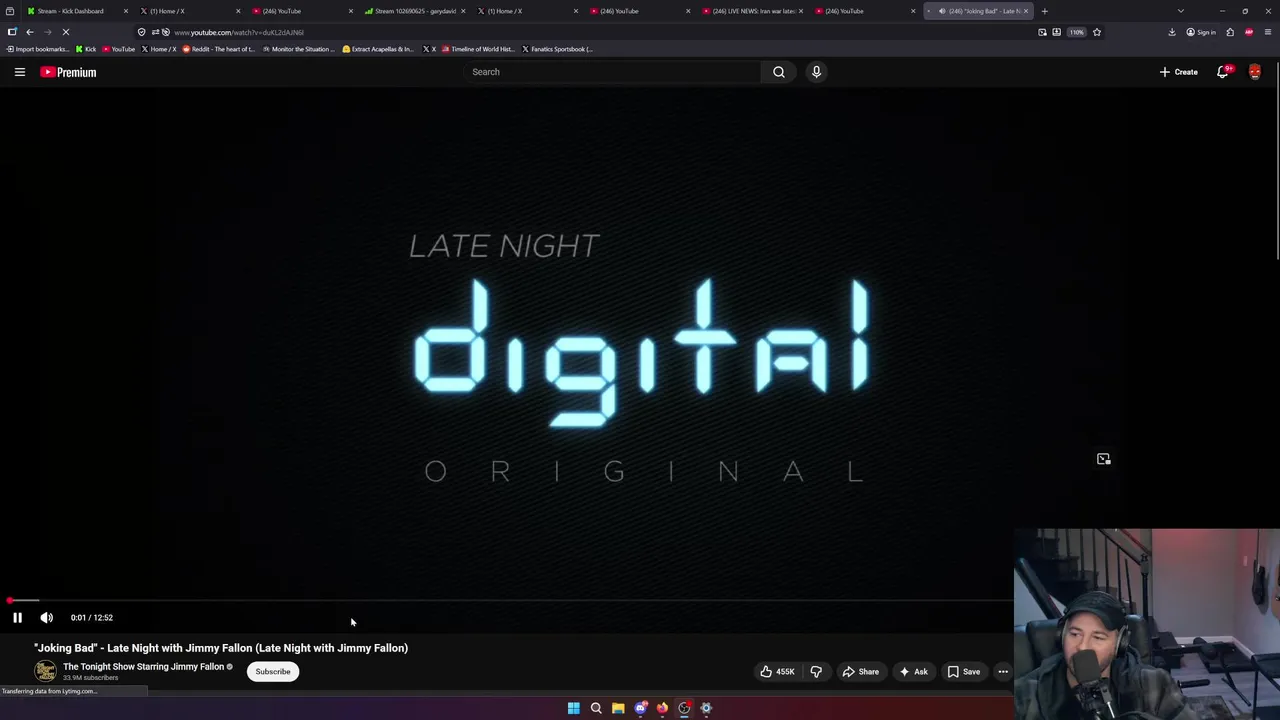Open the YouTube guide hamburger menu
Screen dimensions: 1280x720
(x=19, y=72)
